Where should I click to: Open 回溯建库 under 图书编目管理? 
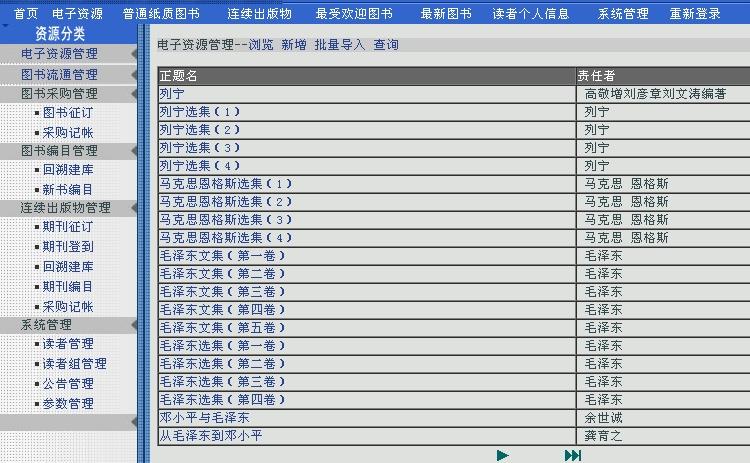[68, 170]
